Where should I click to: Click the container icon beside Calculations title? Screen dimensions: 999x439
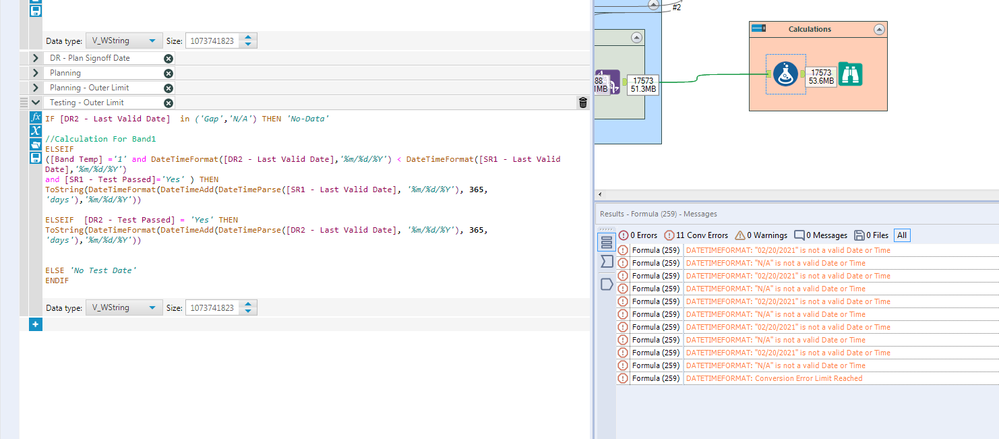(758, 29)
